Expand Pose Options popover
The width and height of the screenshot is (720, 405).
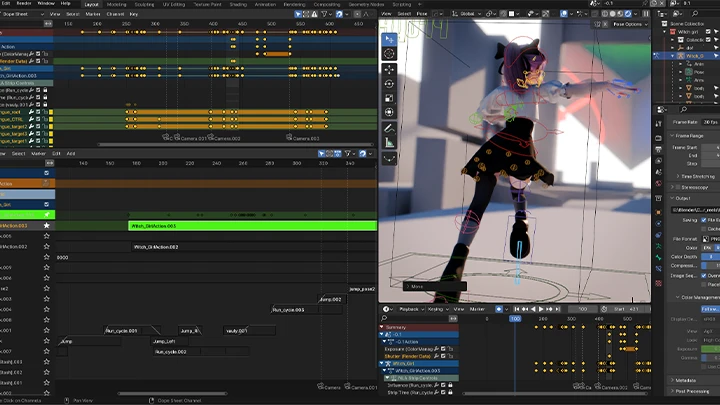pyautogui.click(x=630, y=24)
